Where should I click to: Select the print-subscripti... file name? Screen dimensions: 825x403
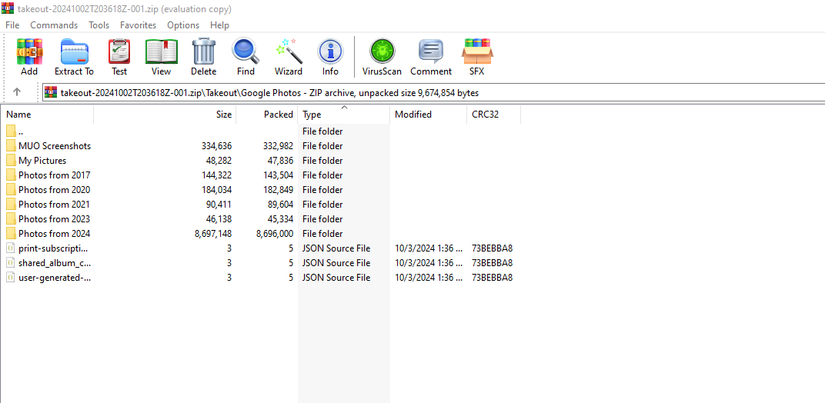click(x=53, y=248)
